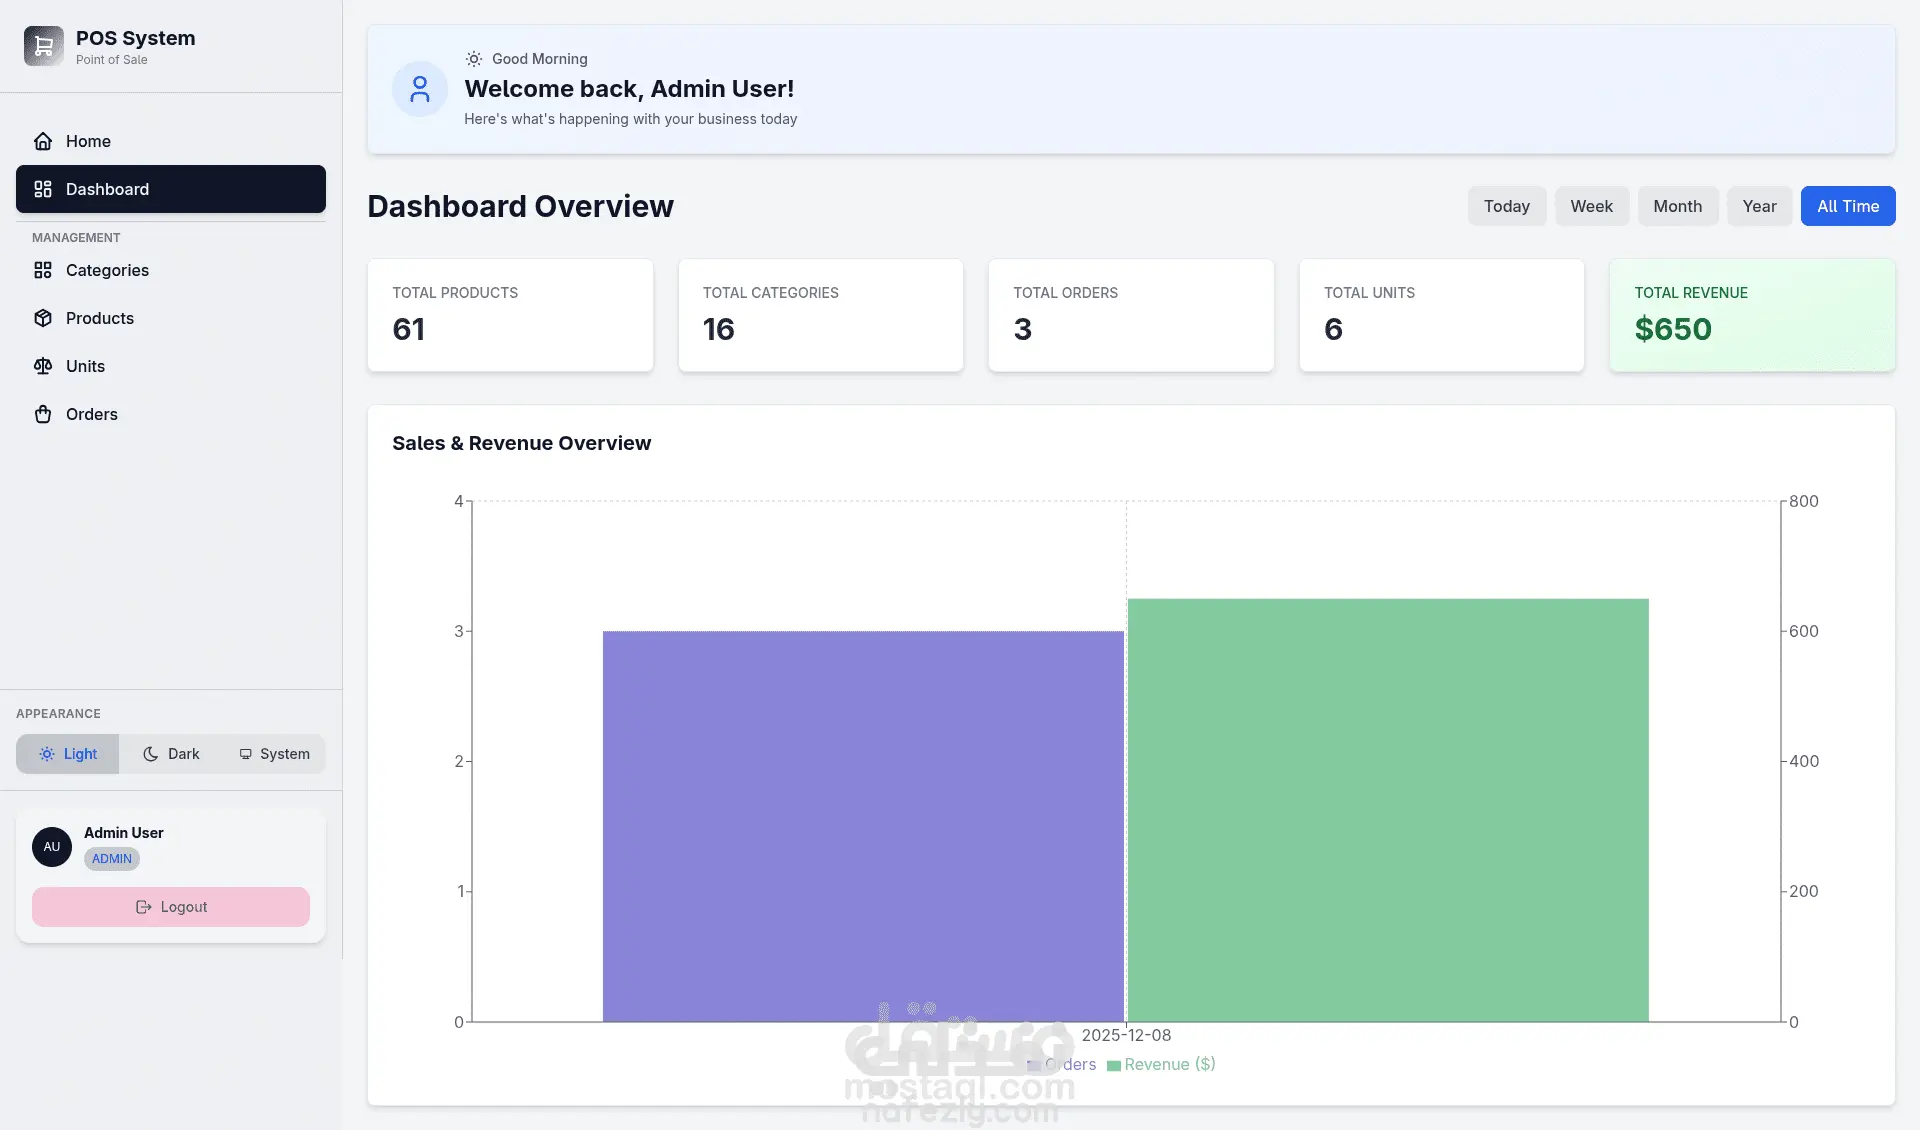Click the Revenue ($) legend swatch
1920x1130 pixels.
[1113, 1065]
